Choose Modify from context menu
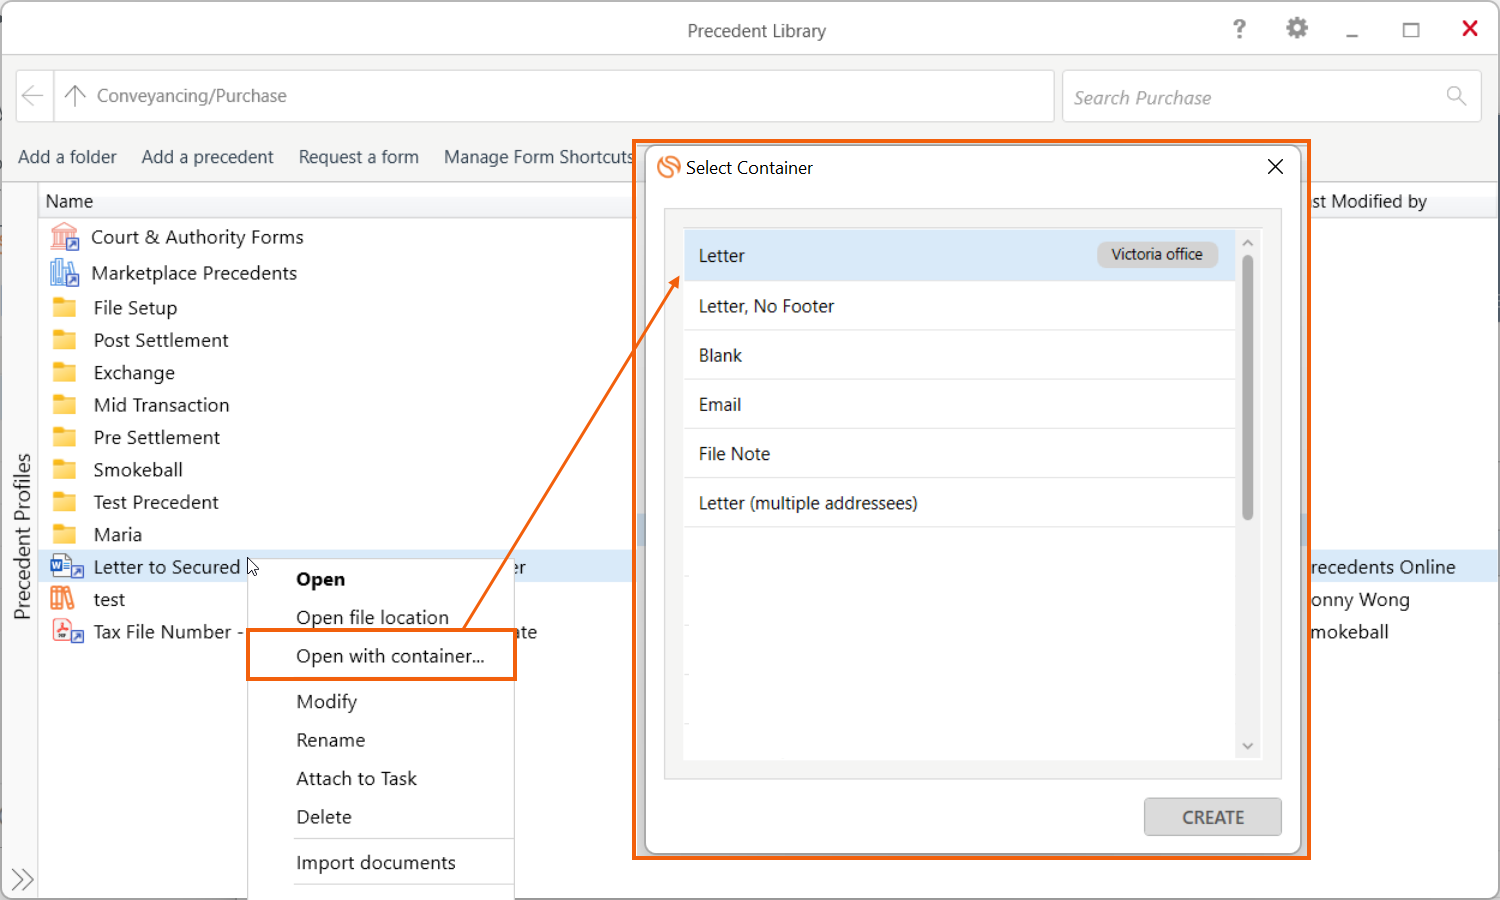 pos(326,702)
